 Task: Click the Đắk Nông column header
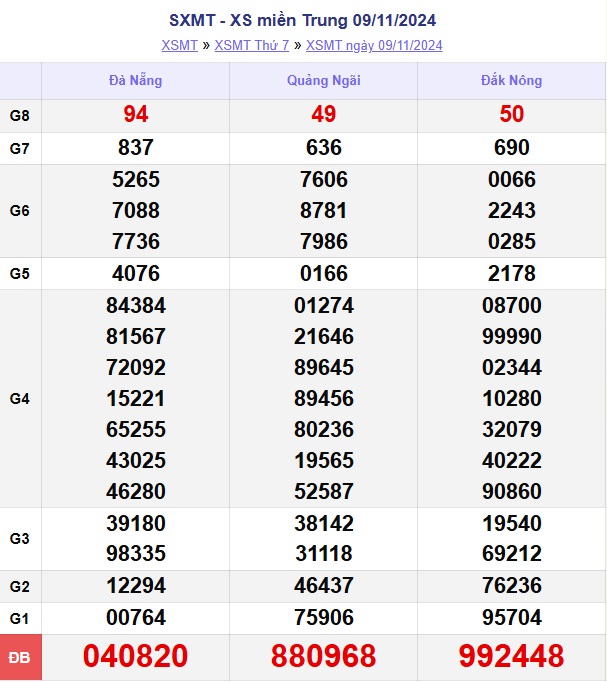tap(511, 80)
